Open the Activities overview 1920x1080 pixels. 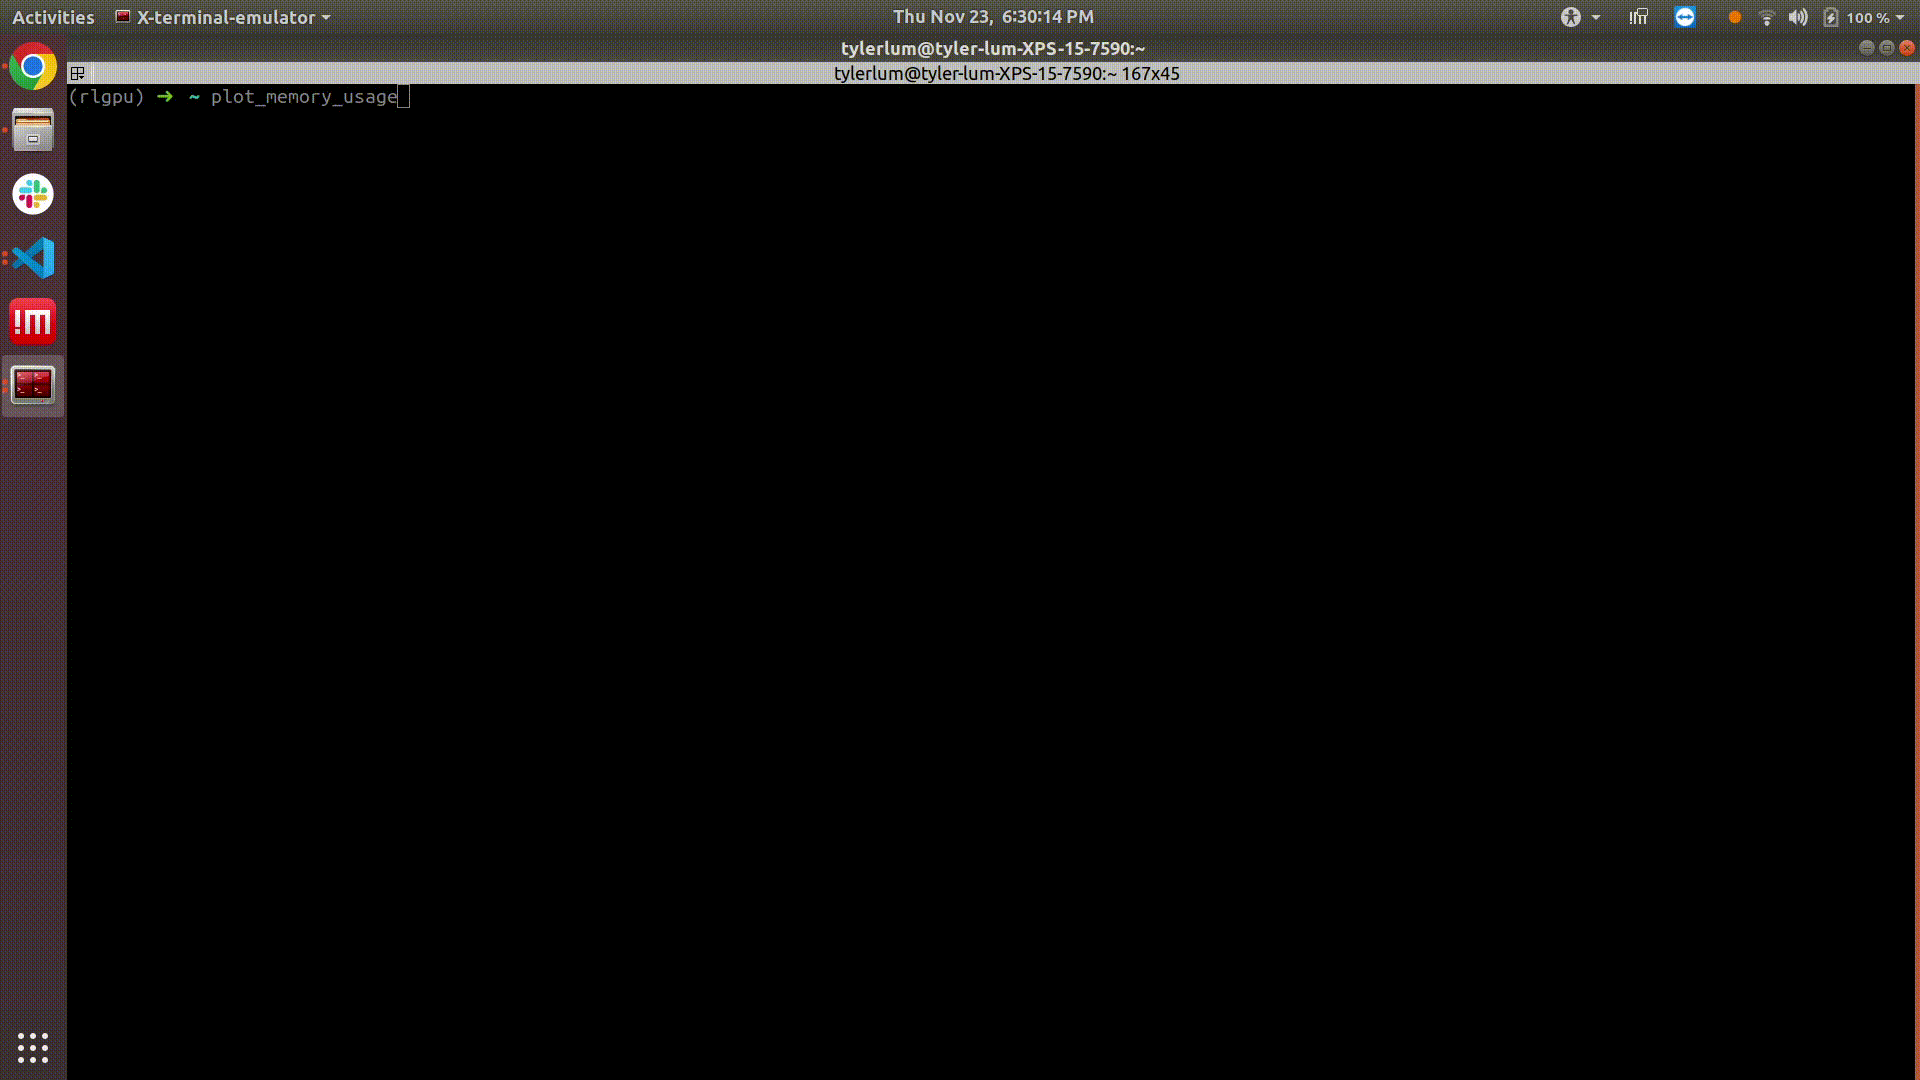pos(53,17)
